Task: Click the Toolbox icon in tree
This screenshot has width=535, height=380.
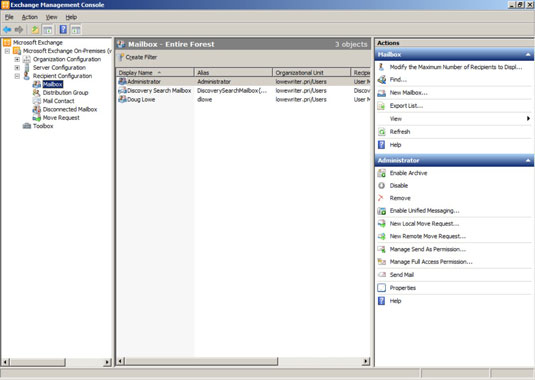Action: [27, 126]
